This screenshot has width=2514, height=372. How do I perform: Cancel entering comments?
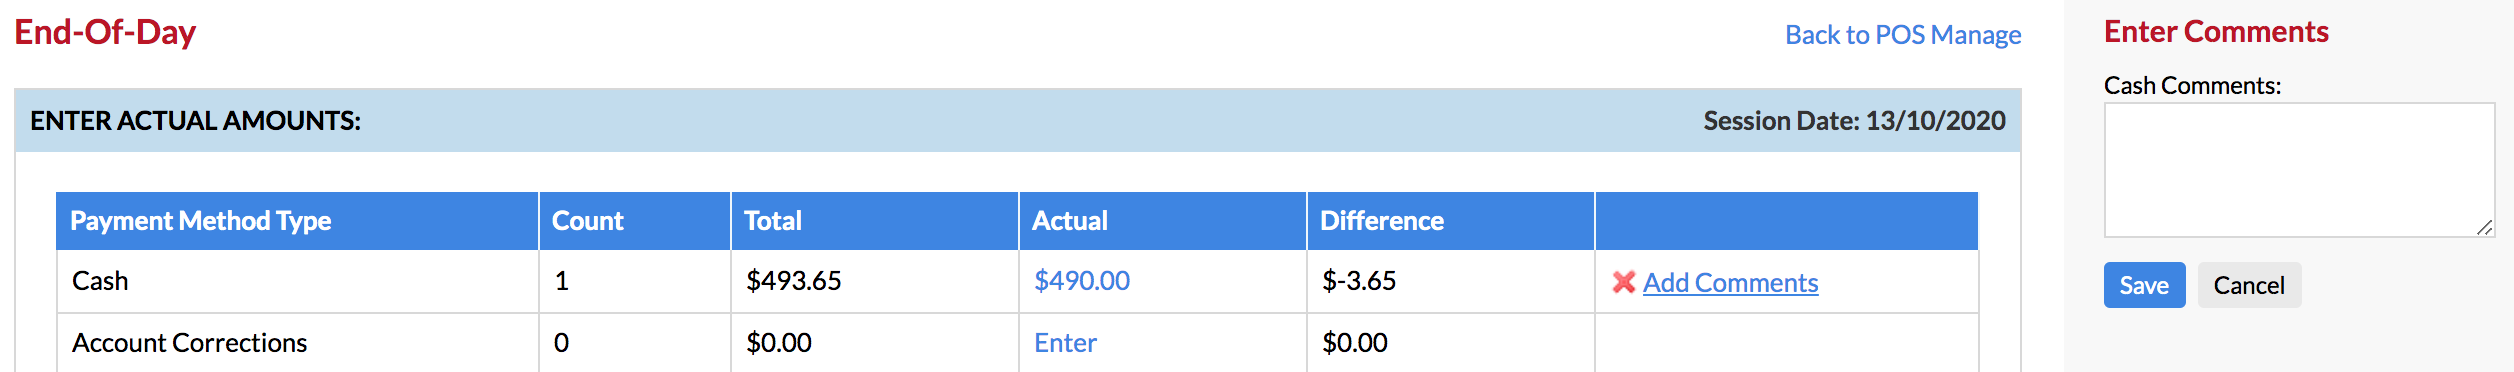2249,285
